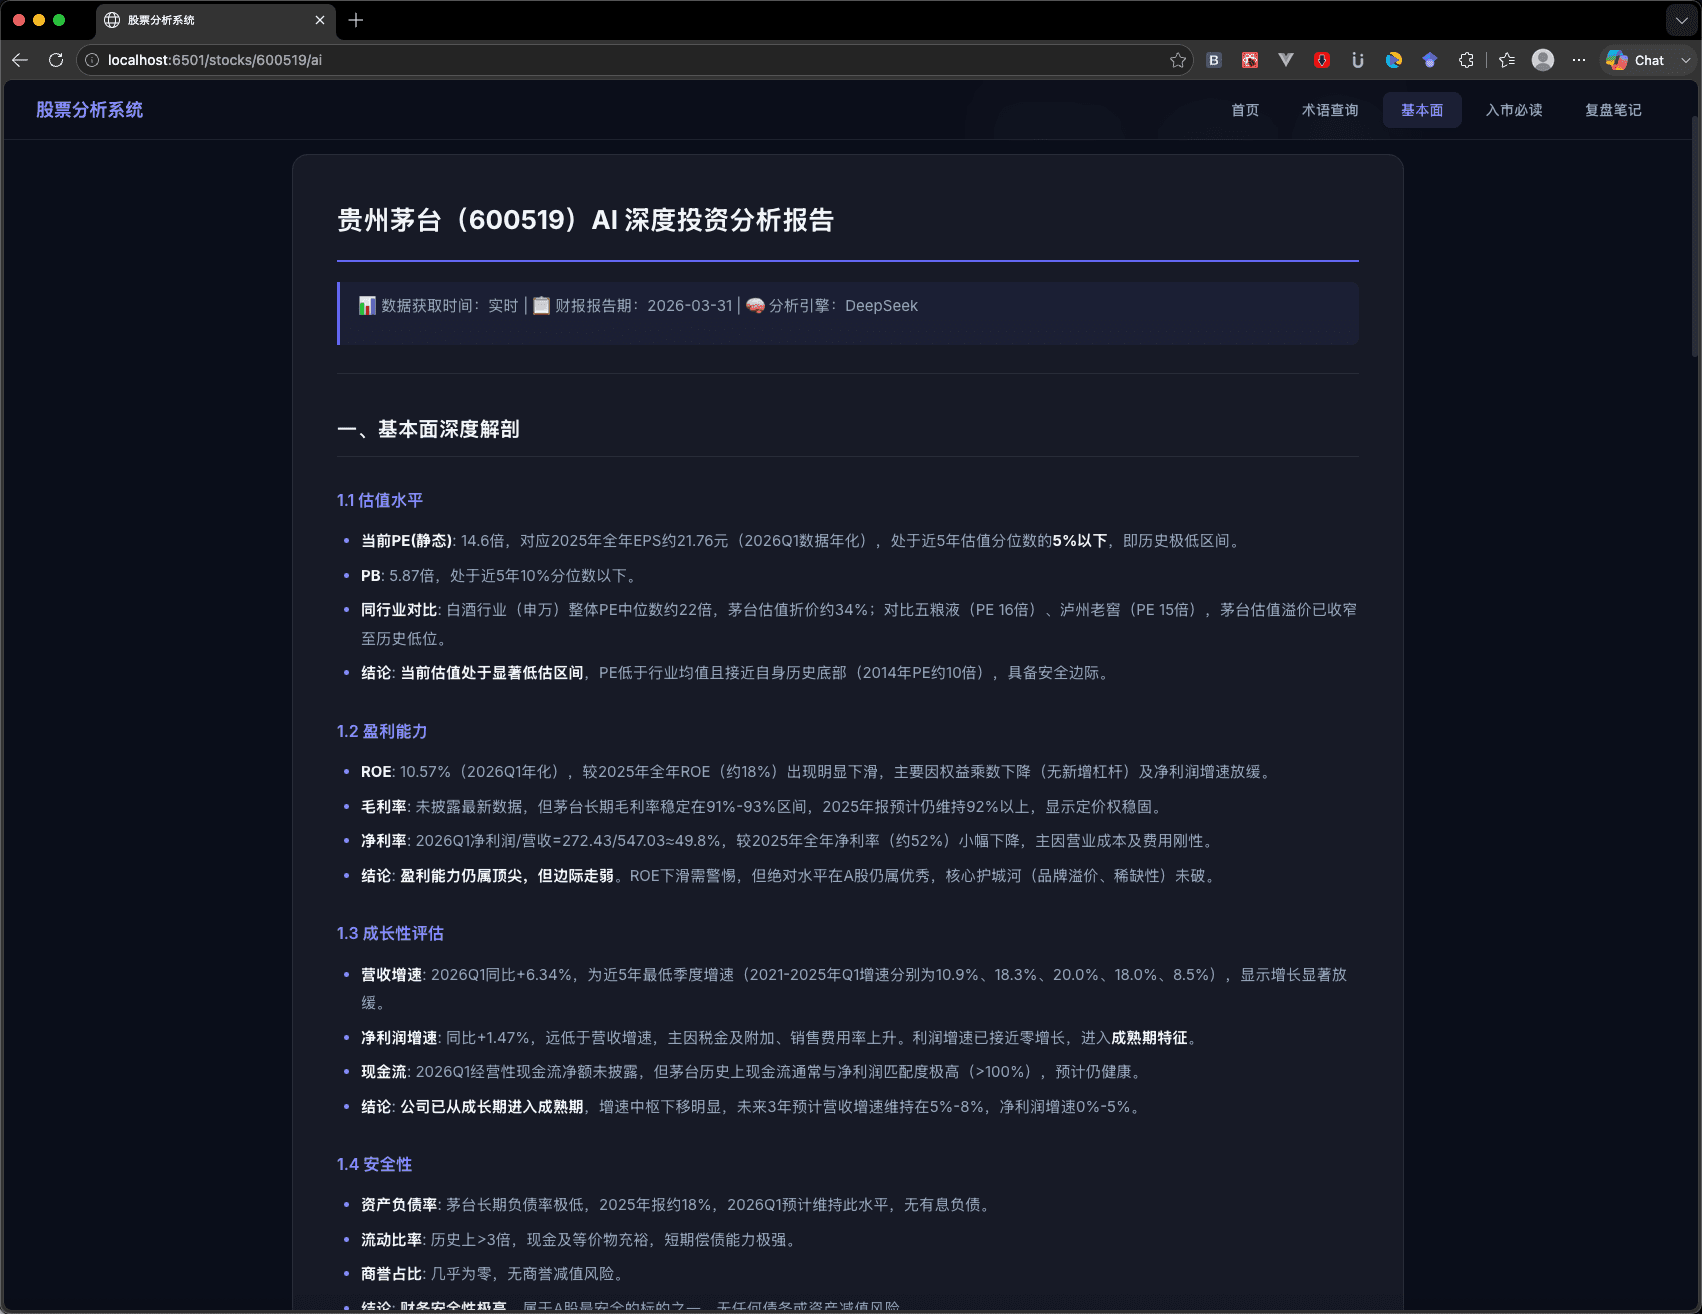This screenshot has height=1314, width=1702.
Task: Click the 1.4 安全性 subheading
Action: pos(374,1164)
